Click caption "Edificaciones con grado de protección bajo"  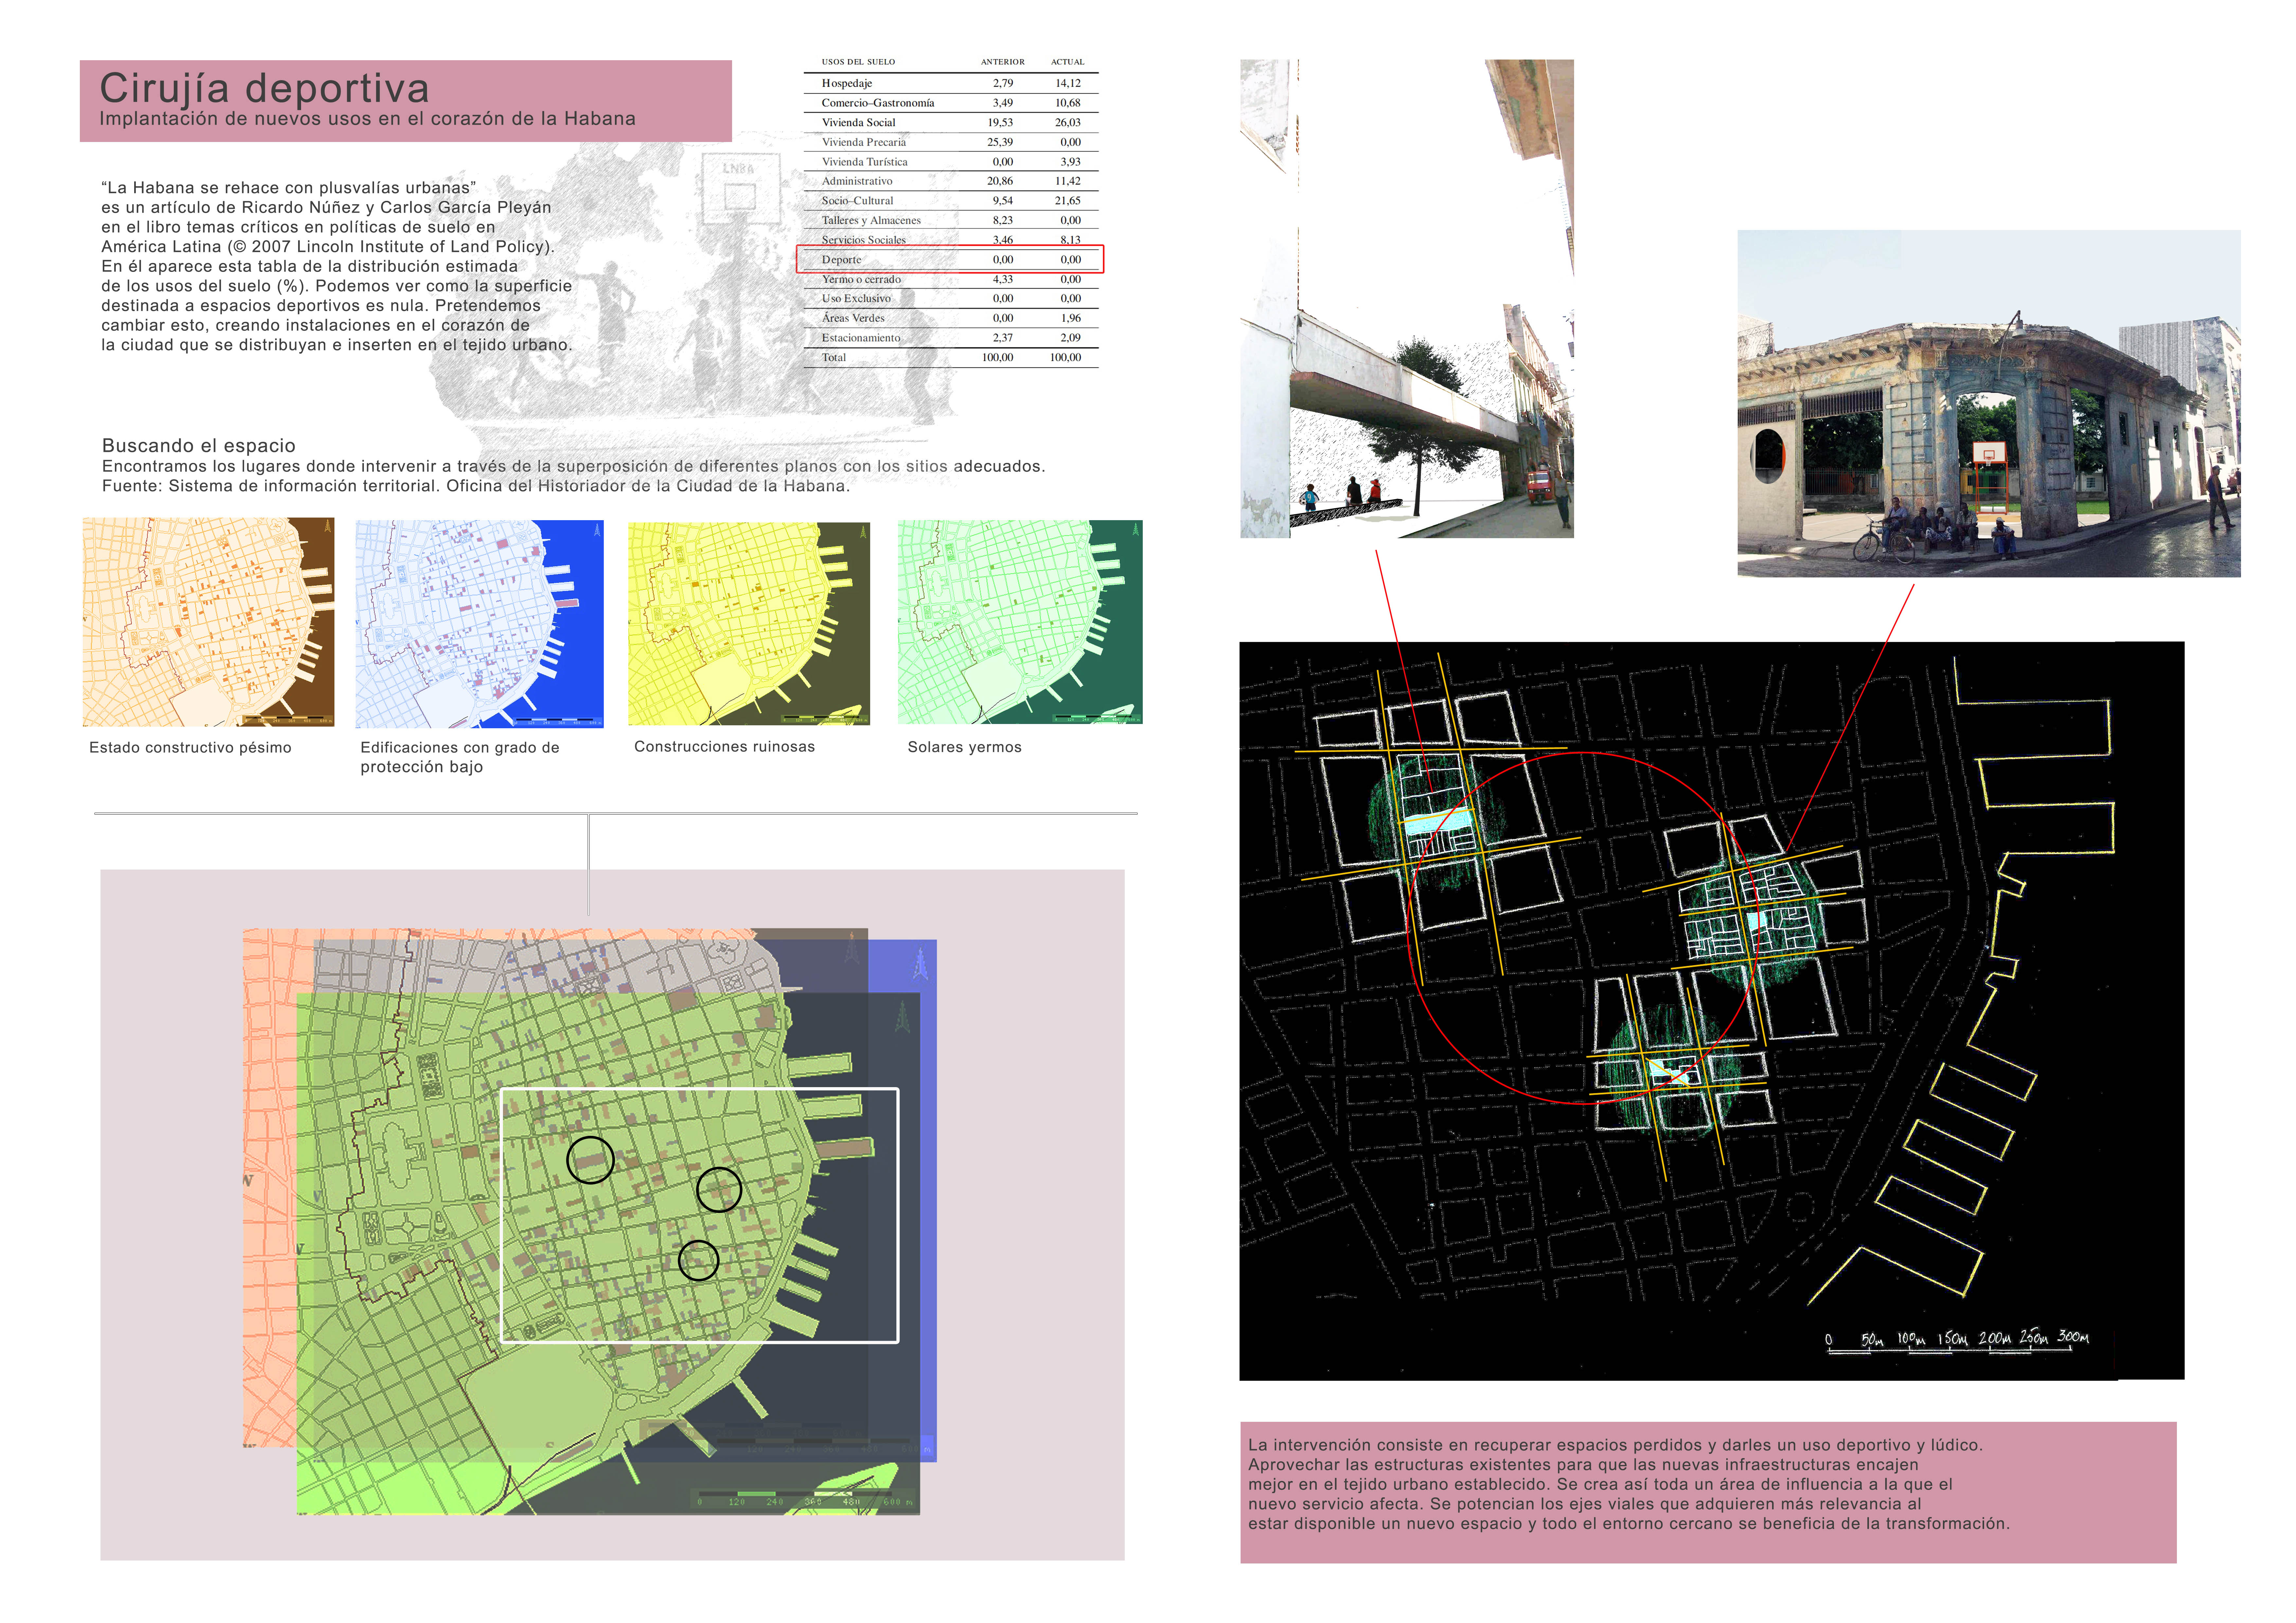[x=460, y=757]
